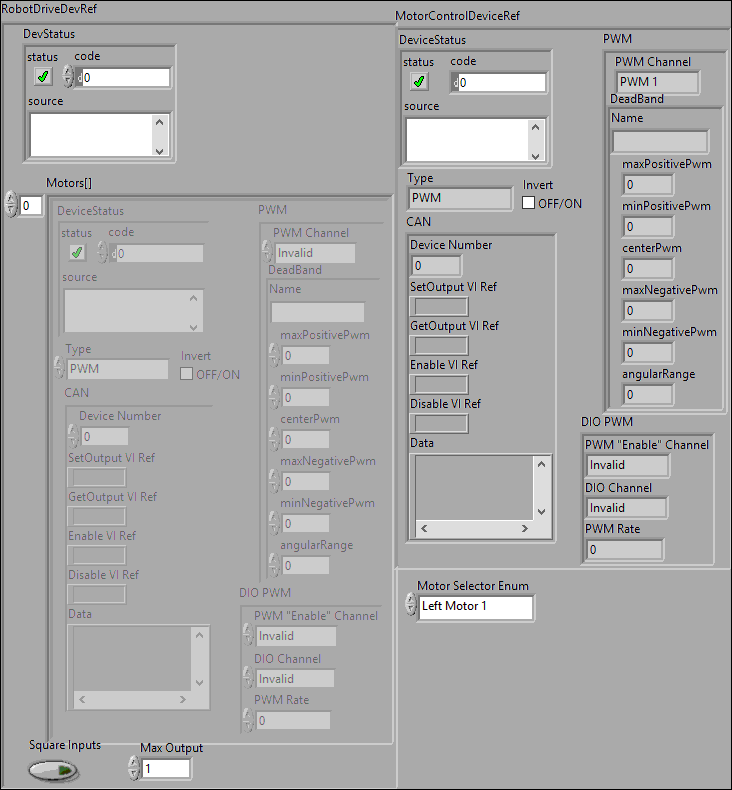Viewport: 732px width, 790px height.
Task: Open the greyed Type PWM selector in Motors
Action: (x=118, y=369)
